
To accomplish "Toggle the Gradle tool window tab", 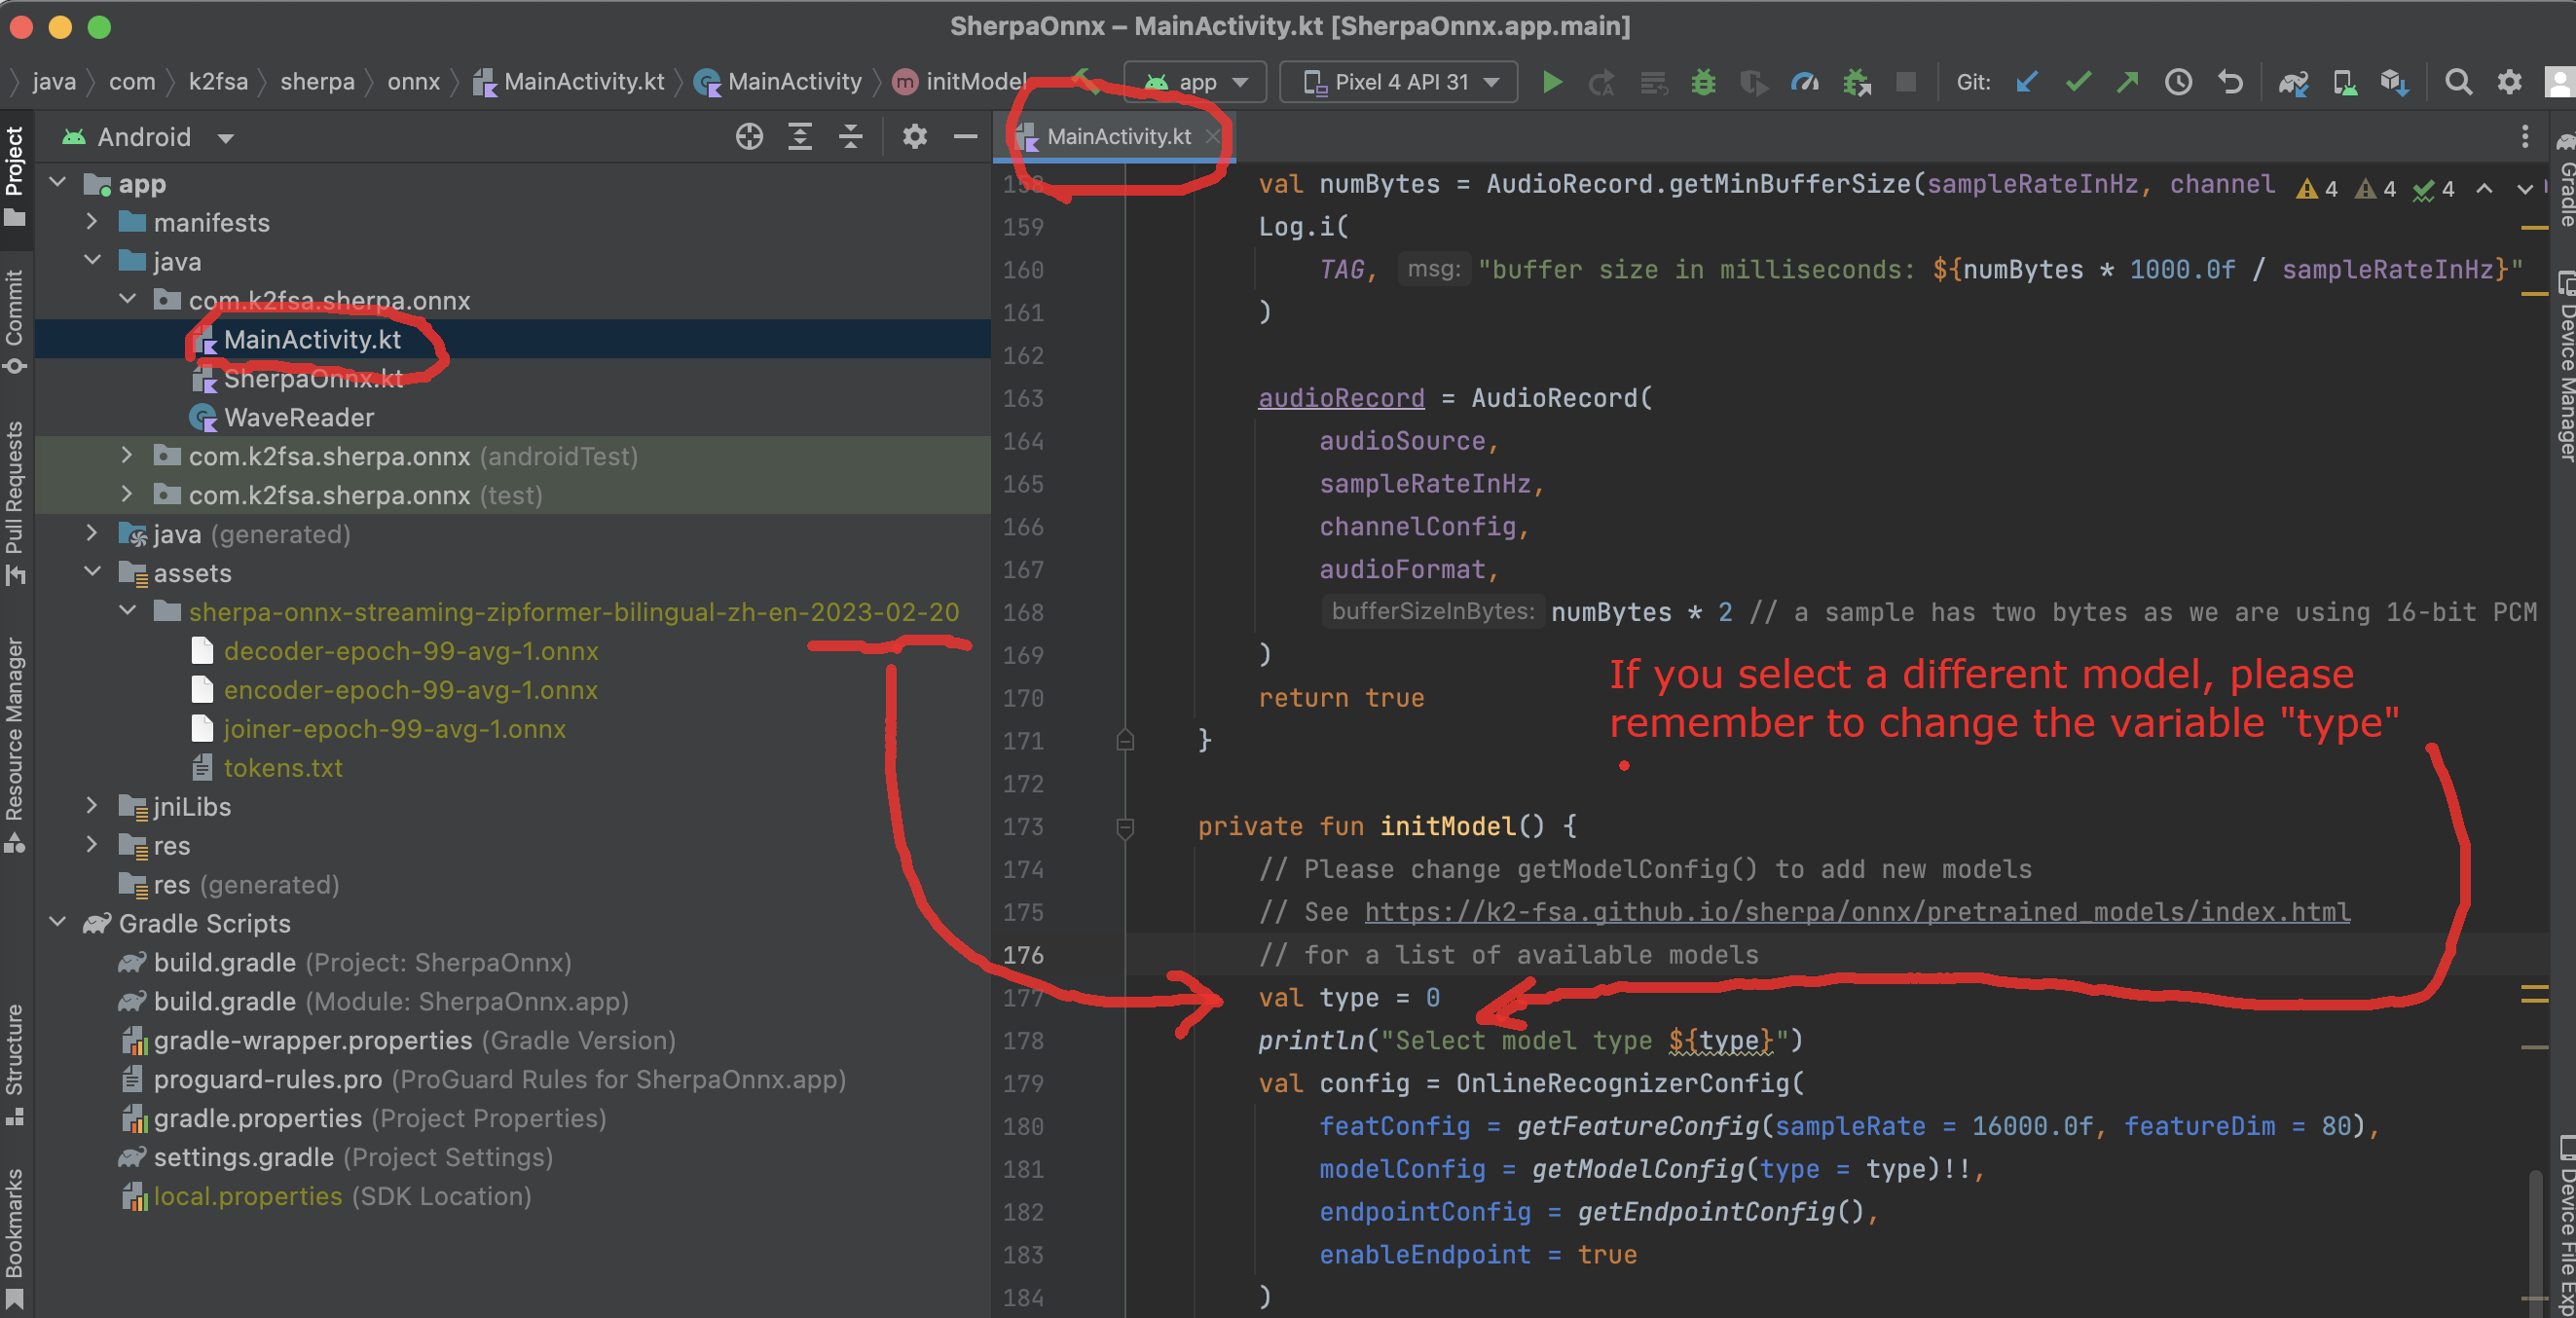I will [x=2566, y=179].
